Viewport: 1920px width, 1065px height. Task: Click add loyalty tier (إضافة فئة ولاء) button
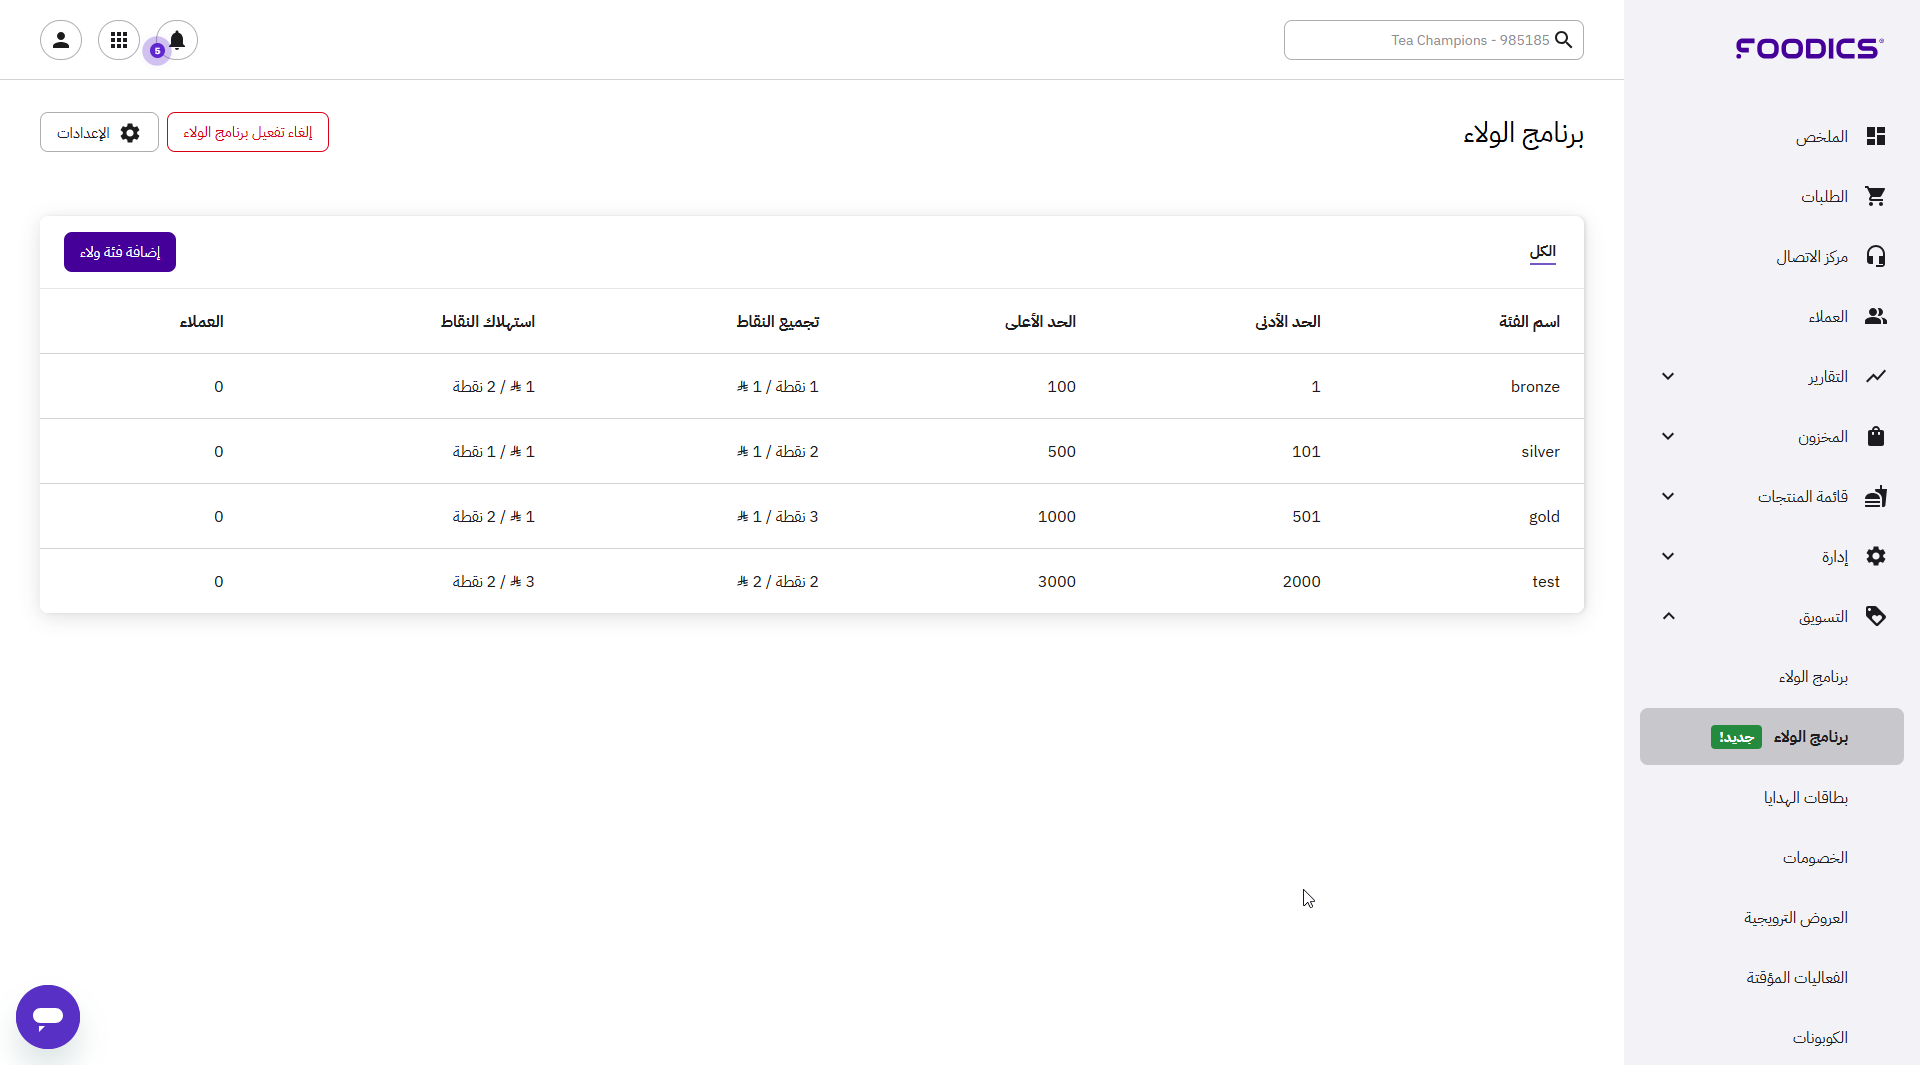coord(120,252)
